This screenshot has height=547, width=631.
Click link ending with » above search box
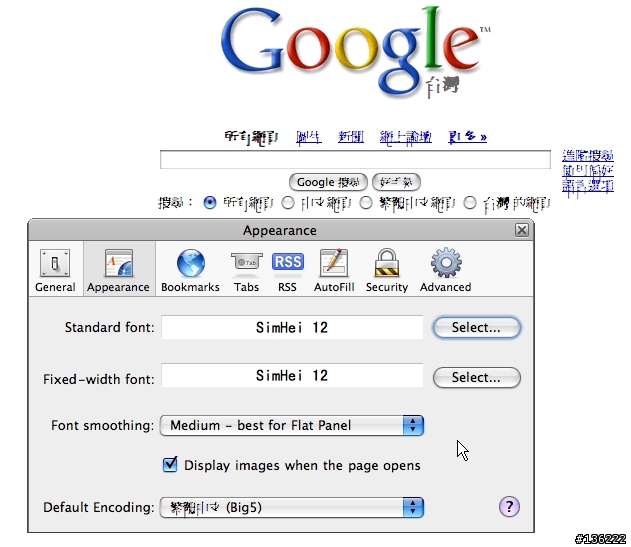pos(468,137)
